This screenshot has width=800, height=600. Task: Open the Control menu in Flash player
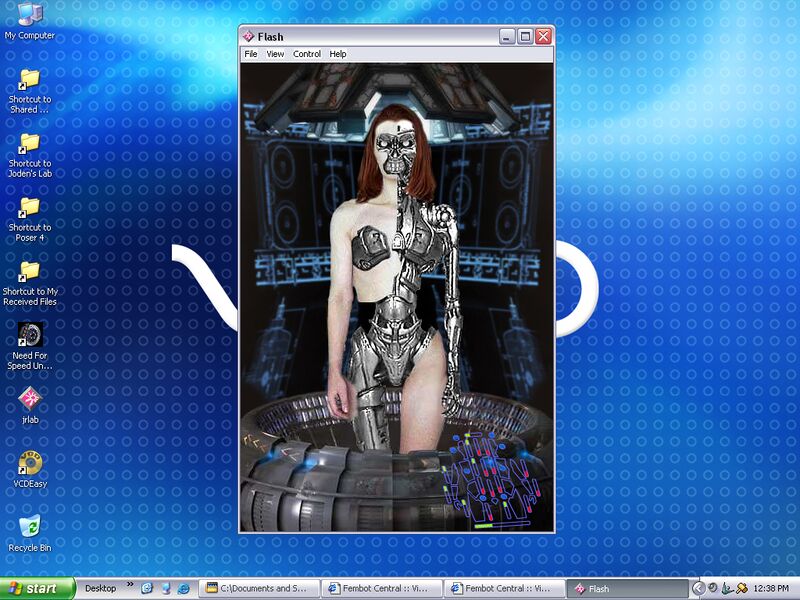(307, 54)
